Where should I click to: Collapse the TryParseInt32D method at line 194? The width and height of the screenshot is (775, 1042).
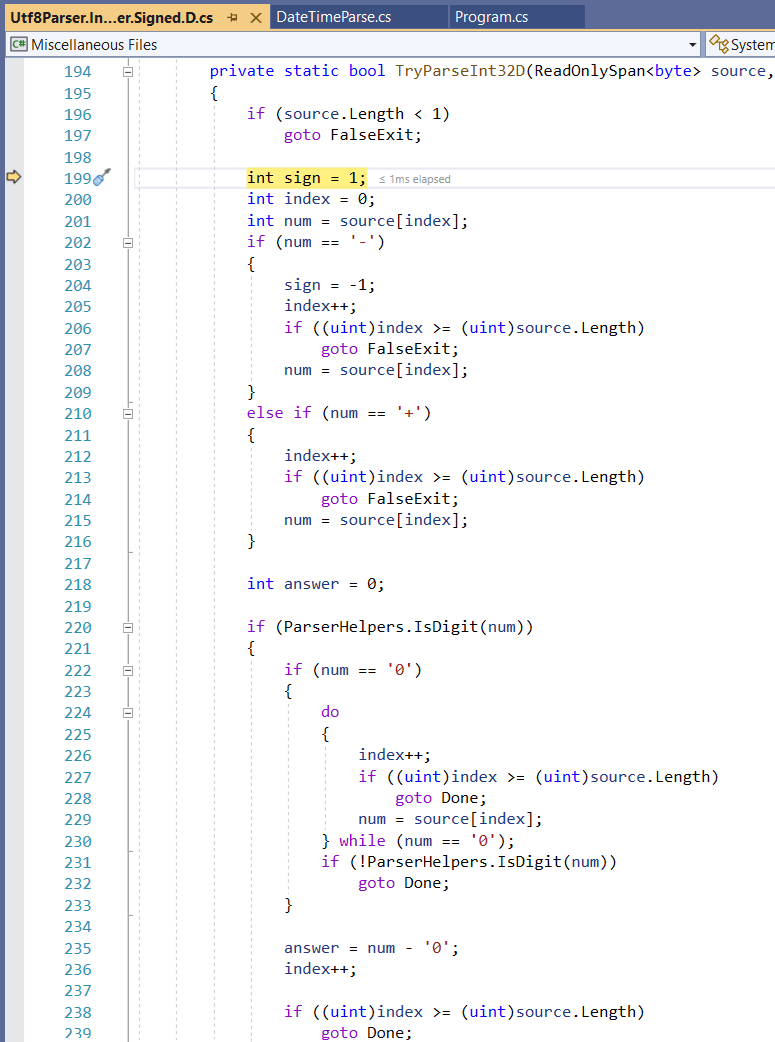[128, 72]
